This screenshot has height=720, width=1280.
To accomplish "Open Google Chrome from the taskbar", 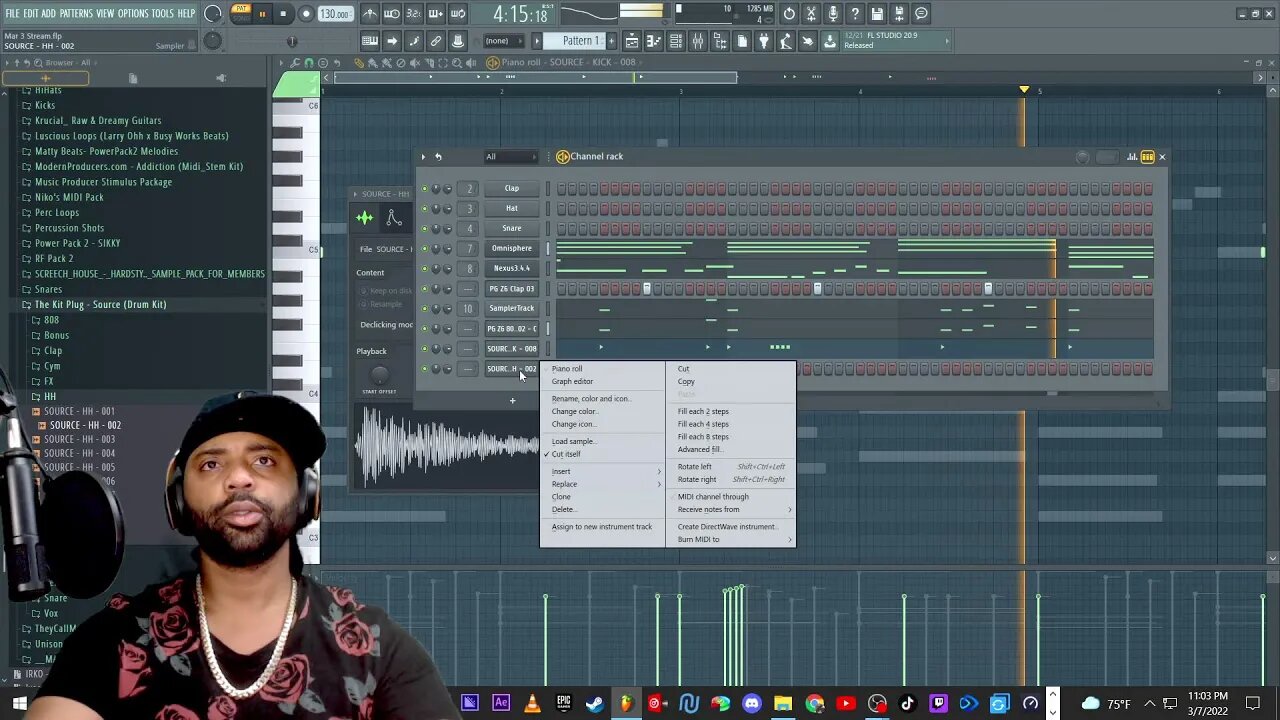I will [x=814, y=703].
